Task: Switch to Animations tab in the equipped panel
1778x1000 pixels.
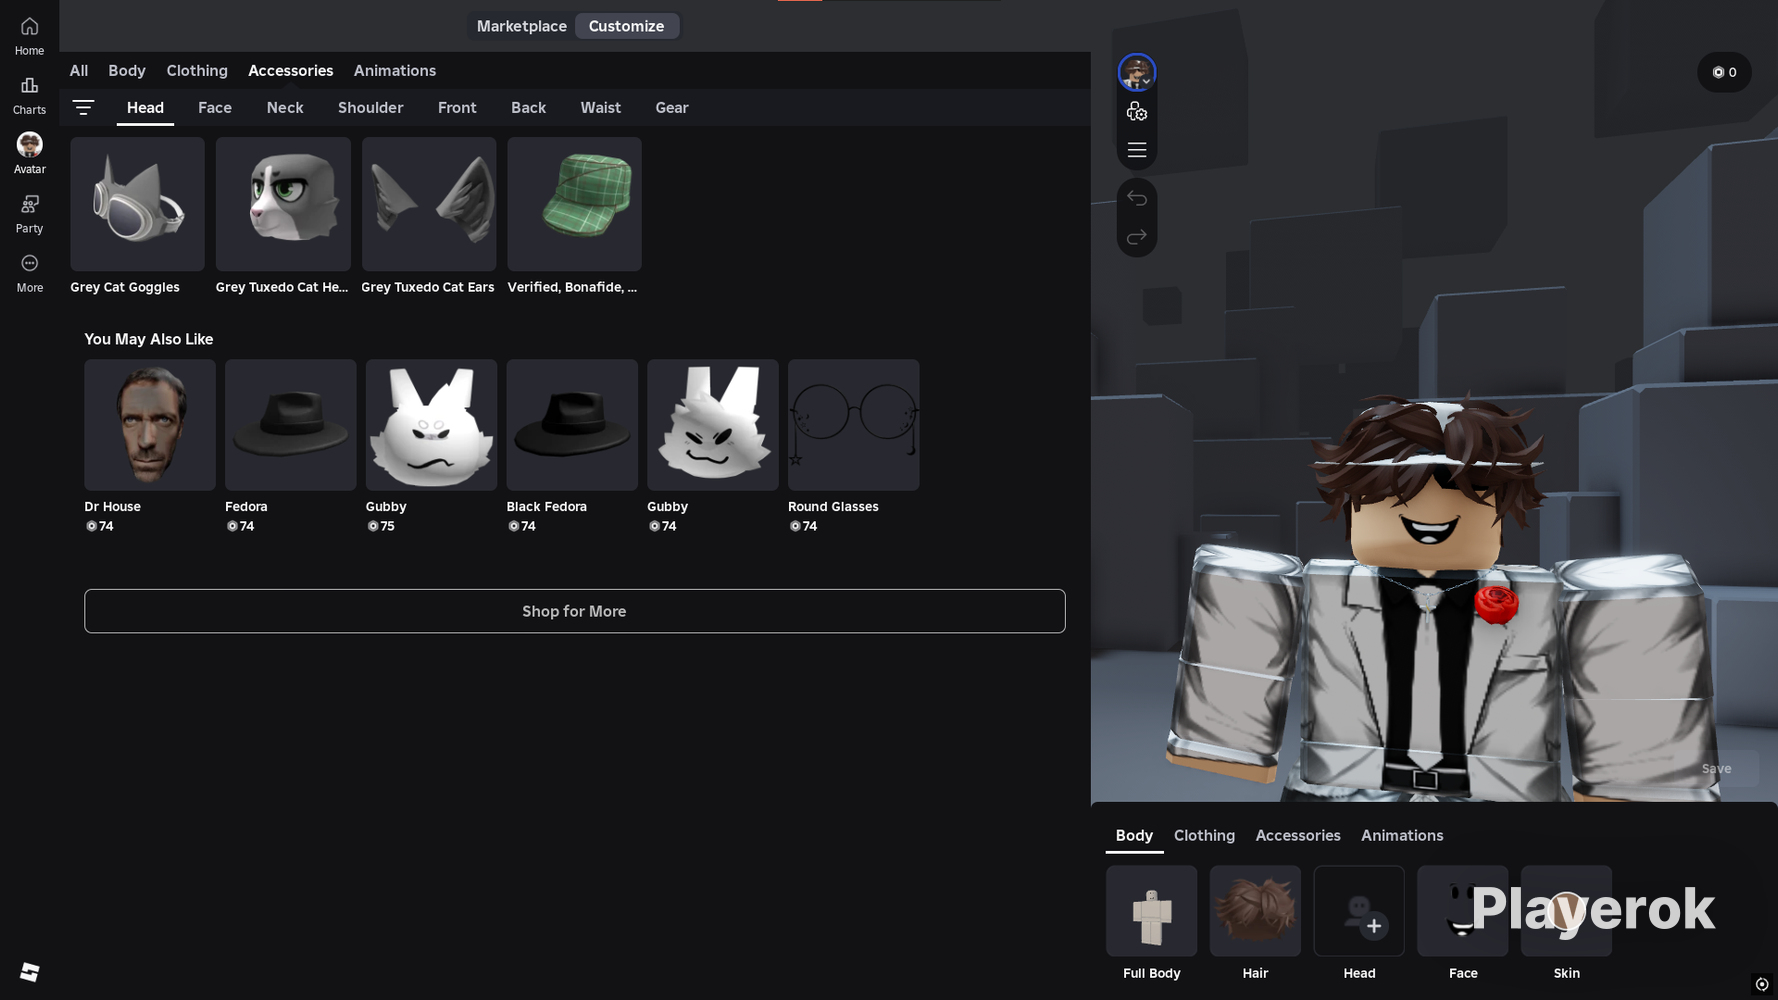Action: click(x=1402, y=836)
